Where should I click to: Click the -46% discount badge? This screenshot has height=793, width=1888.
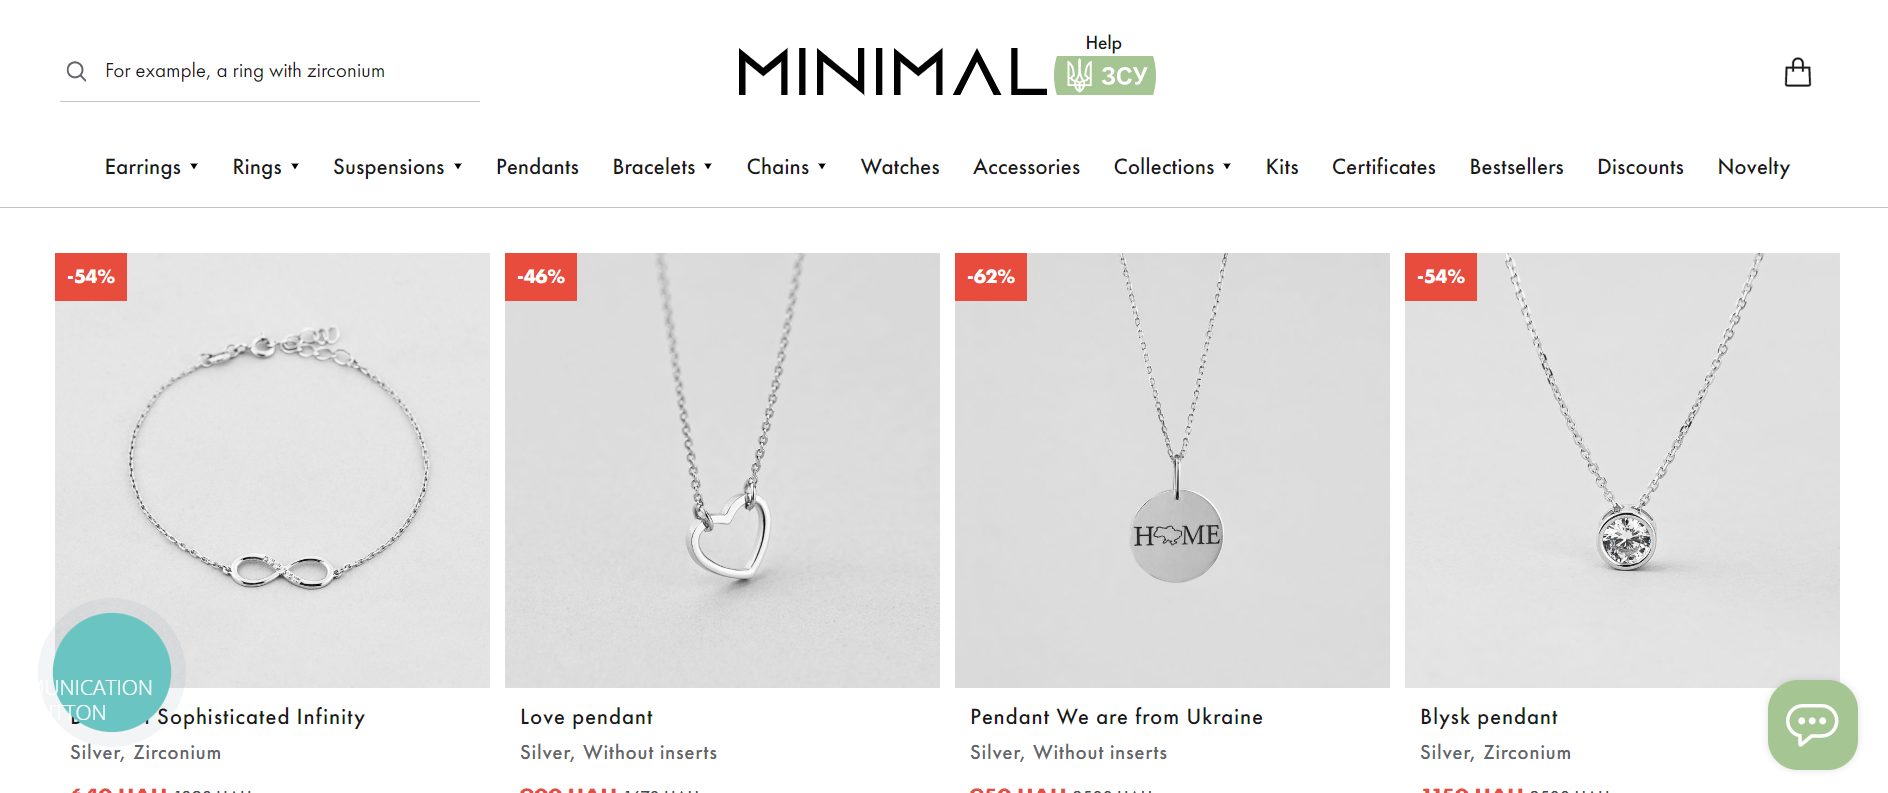pos(541,277)
